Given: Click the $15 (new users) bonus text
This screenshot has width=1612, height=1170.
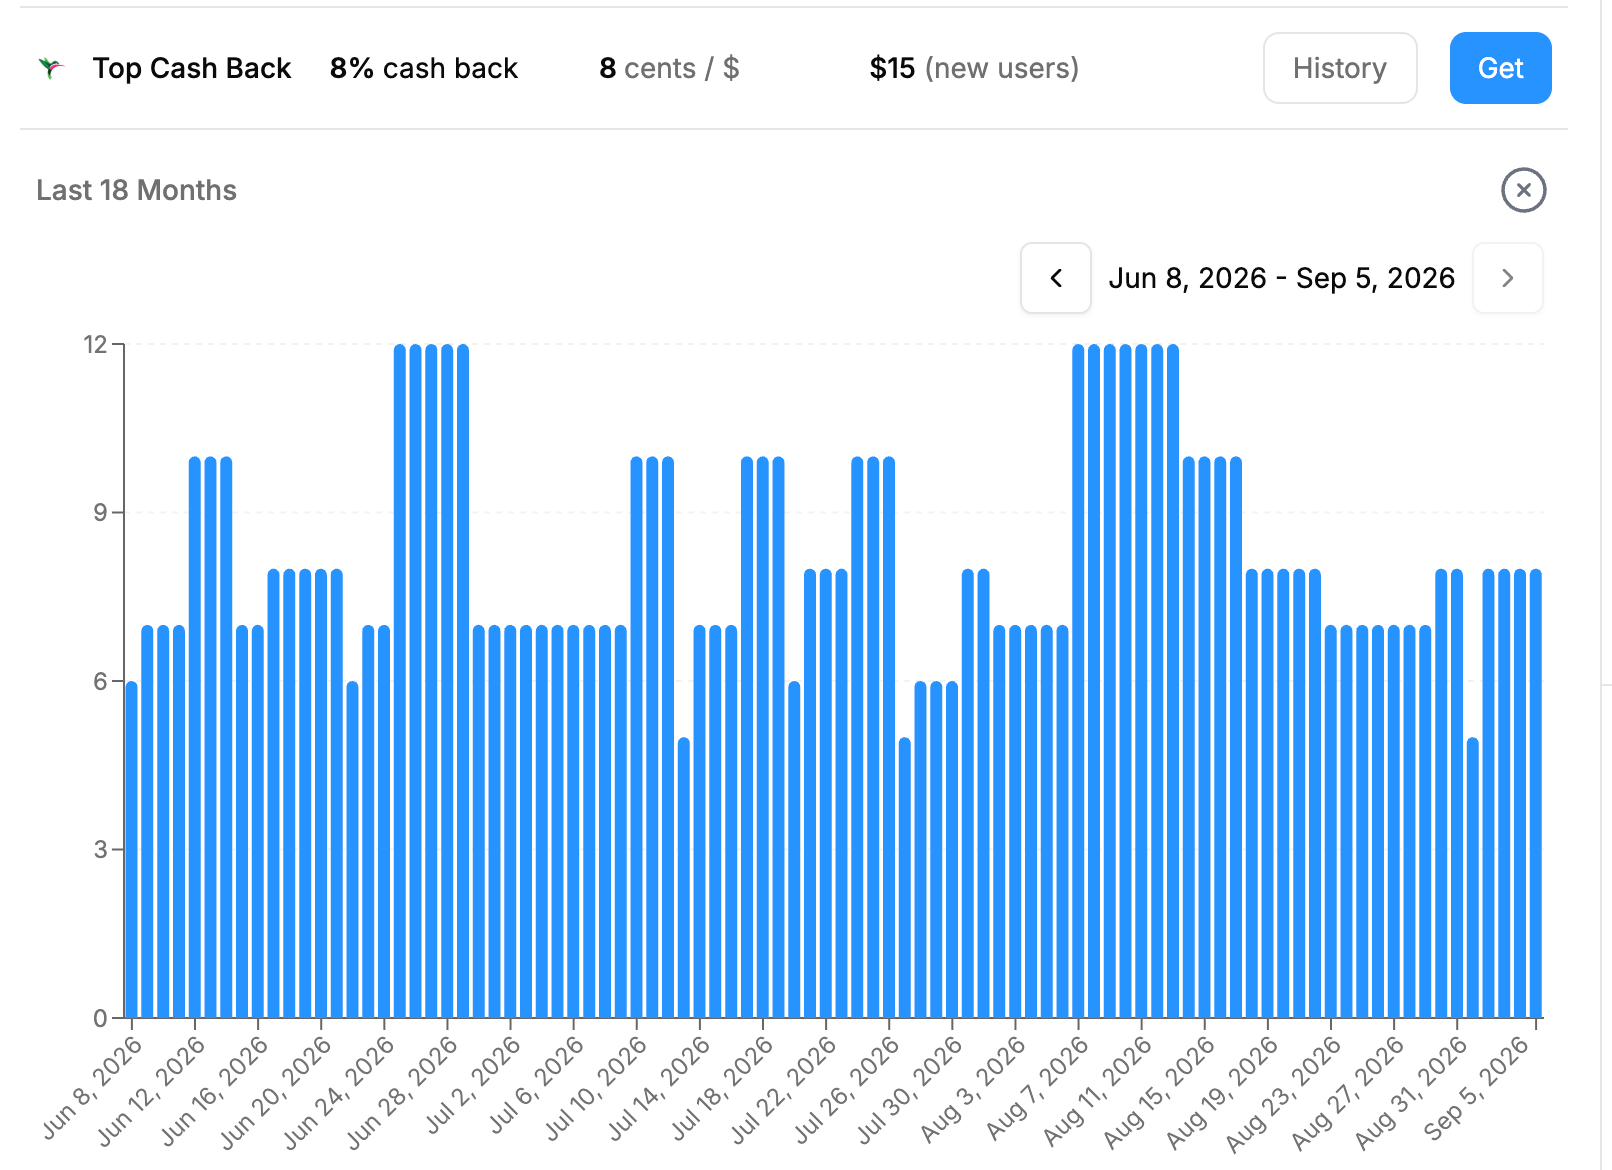Looking at the screenshot, I should coord(974,68).
